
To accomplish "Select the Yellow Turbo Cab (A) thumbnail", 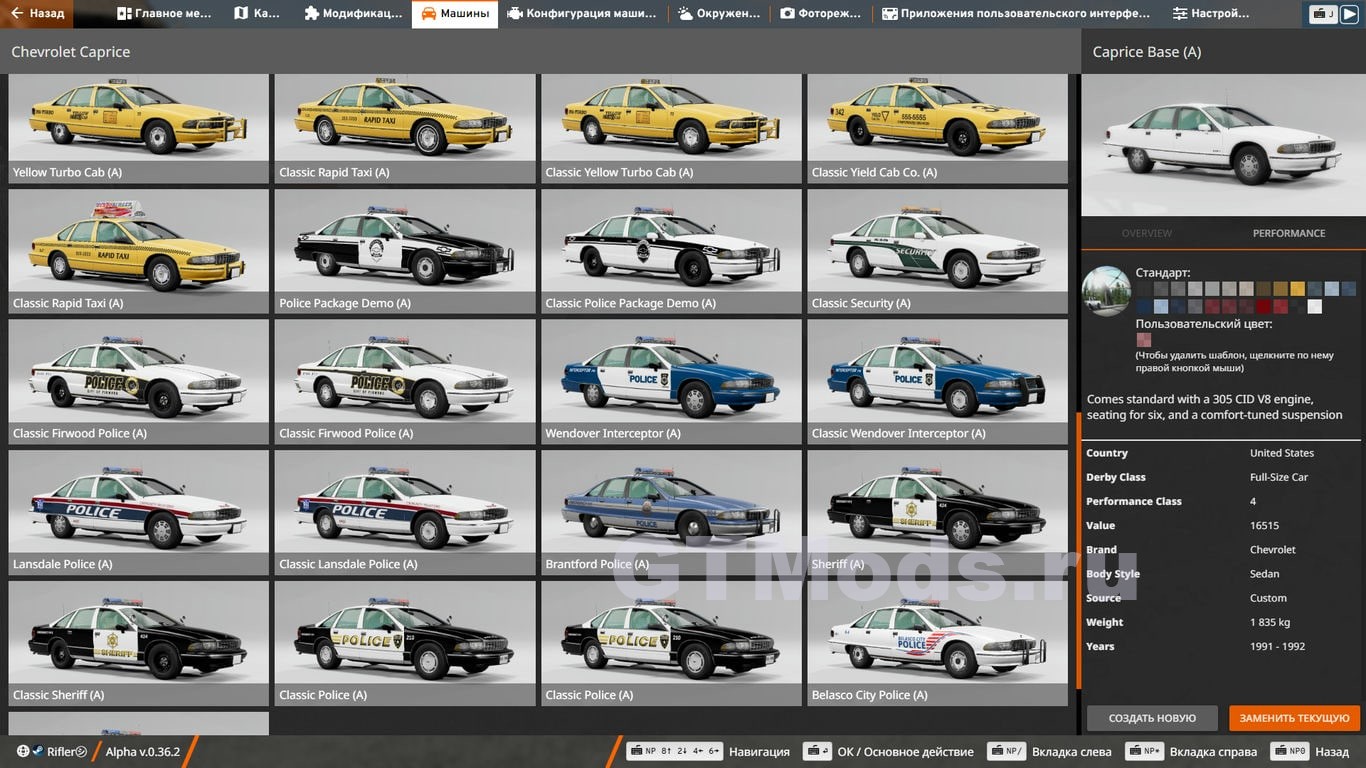I will coord(139,128).
